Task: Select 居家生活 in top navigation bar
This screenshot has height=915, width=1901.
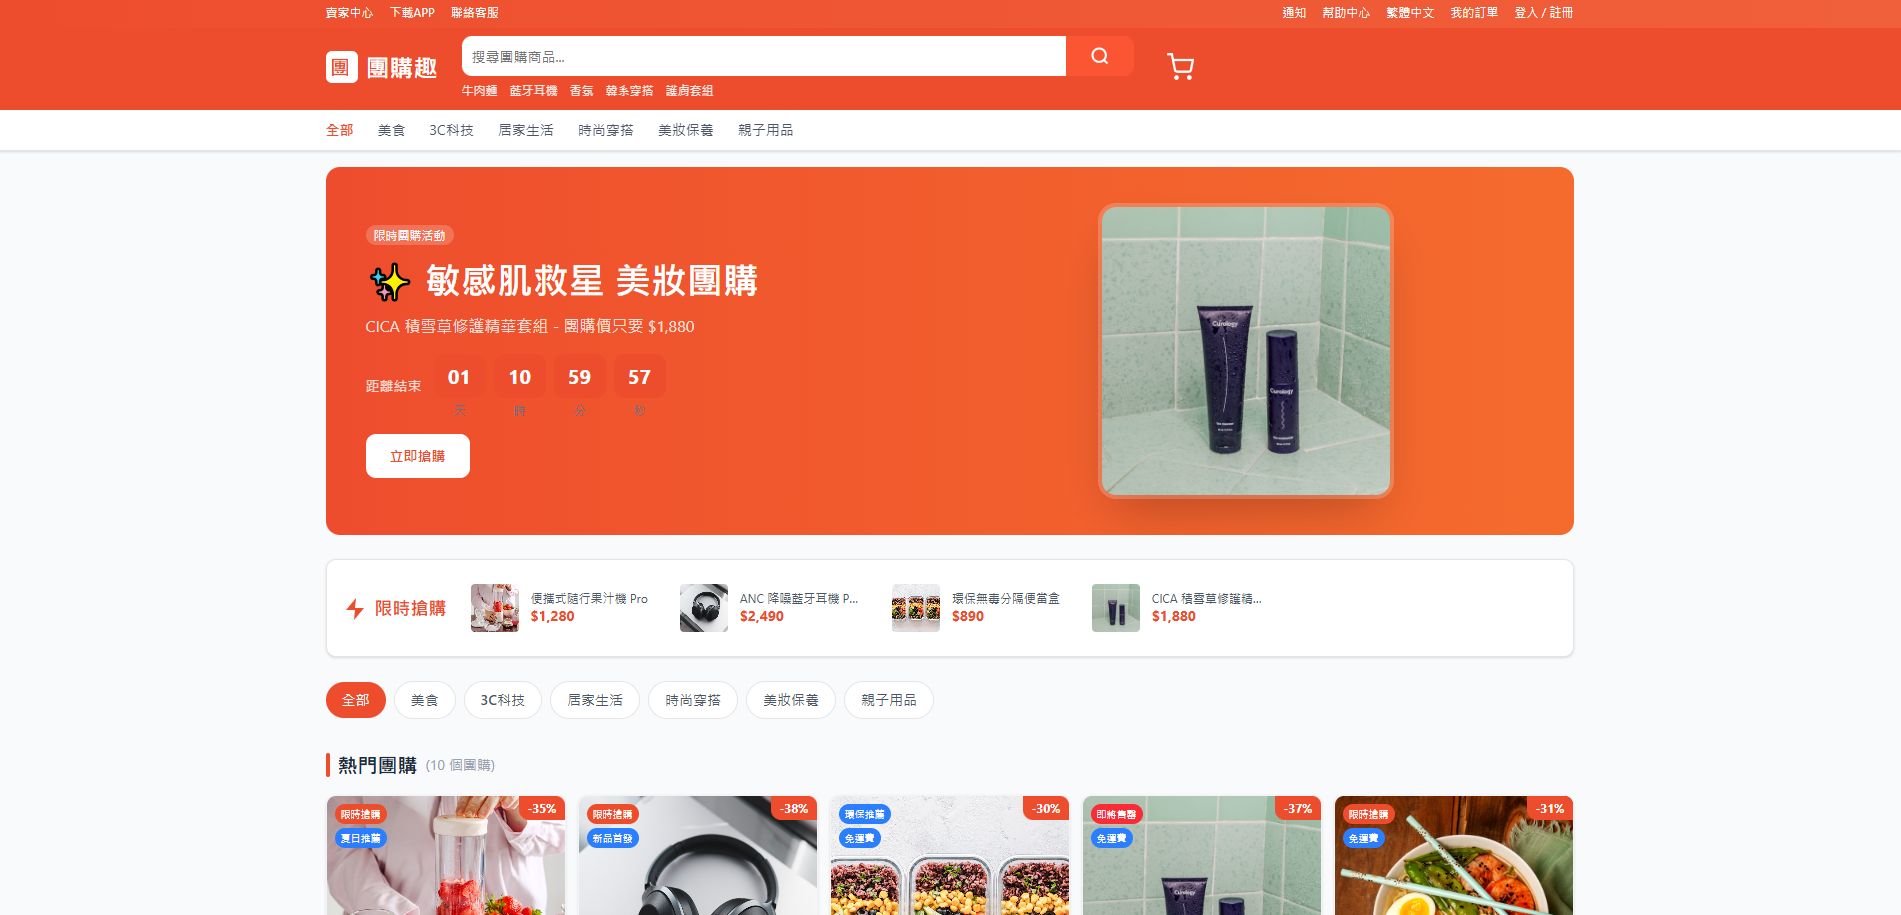Action: pyautogui.click(x=526, y=130)
